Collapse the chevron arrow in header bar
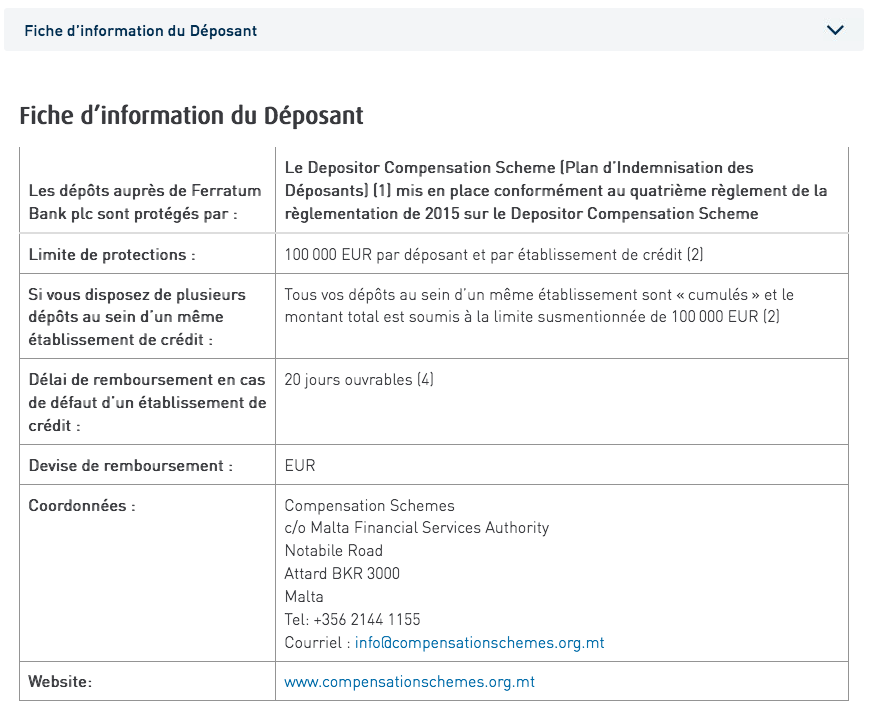The width and height of the screenshot is (871, 713). (836, 30)
